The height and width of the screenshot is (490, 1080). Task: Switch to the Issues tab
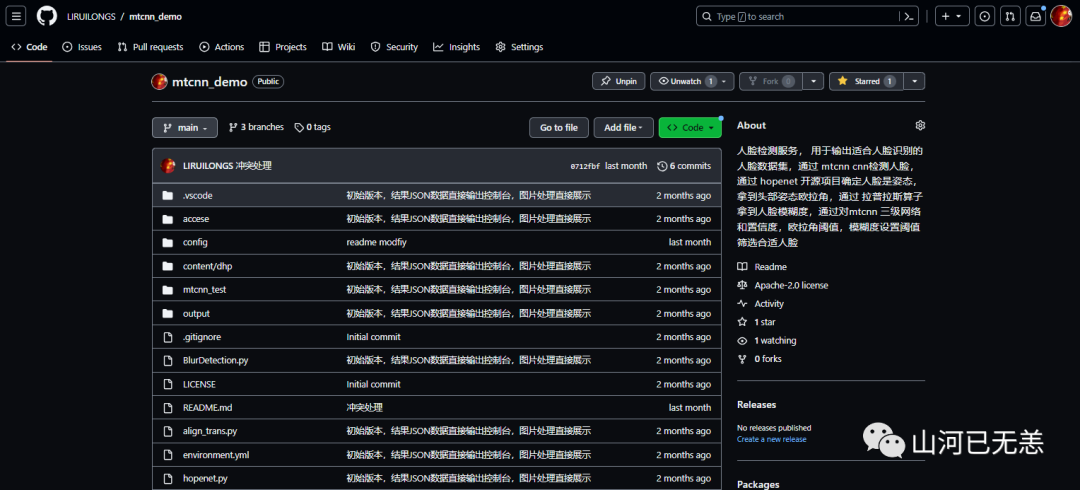(82, 47)
